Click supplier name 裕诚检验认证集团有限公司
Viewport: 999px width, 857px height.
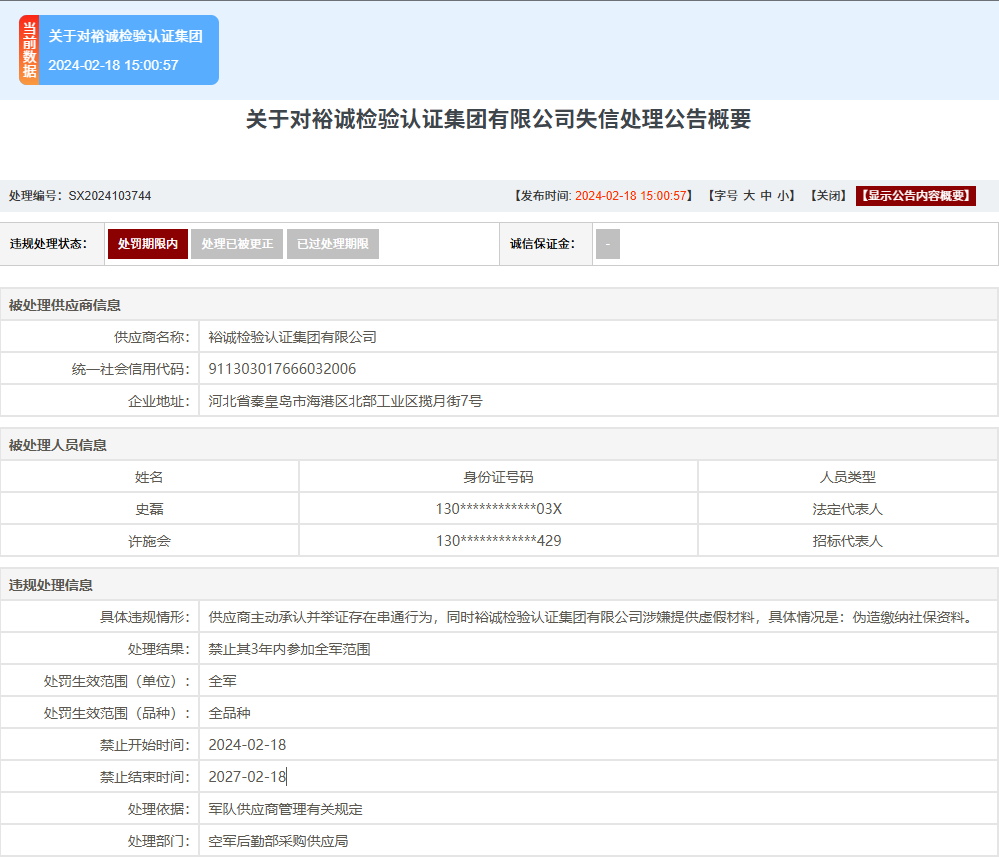tap(292, 337)
